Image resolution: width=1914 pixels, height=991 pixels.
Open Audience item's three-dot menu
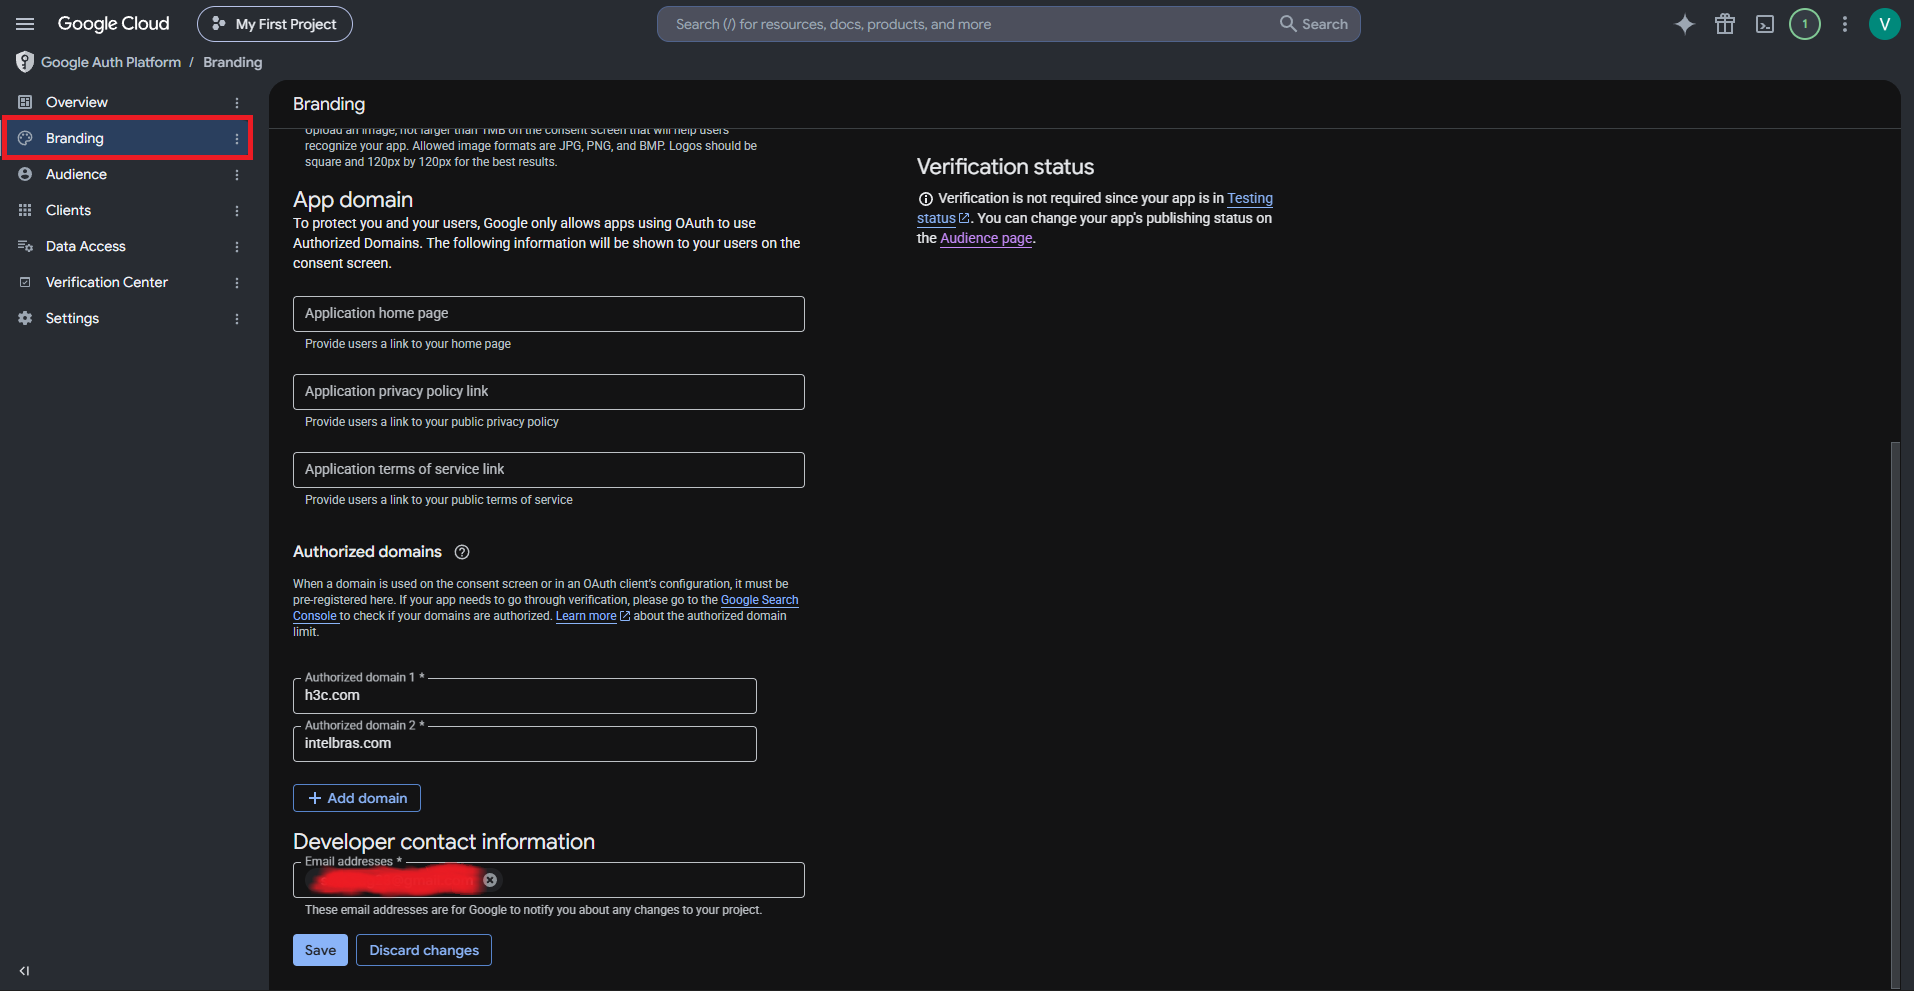click(237, 174)
